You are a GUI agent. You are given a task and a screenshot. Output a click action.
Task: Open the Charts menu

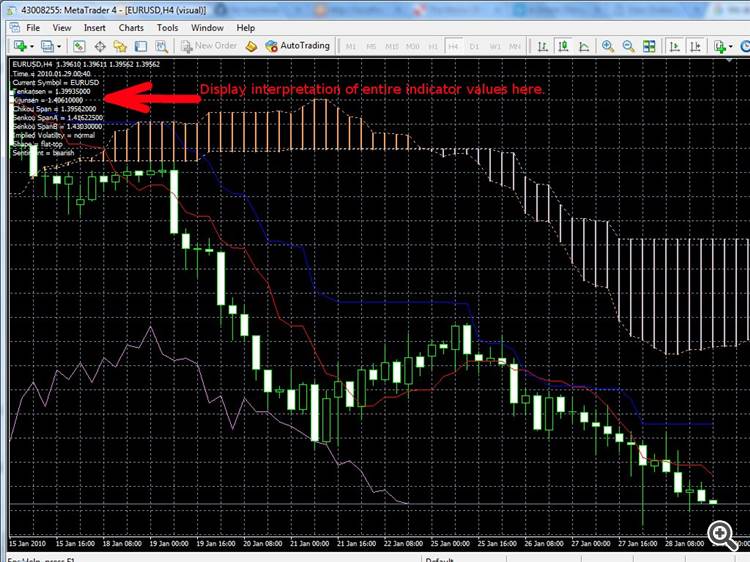point(131,28)
